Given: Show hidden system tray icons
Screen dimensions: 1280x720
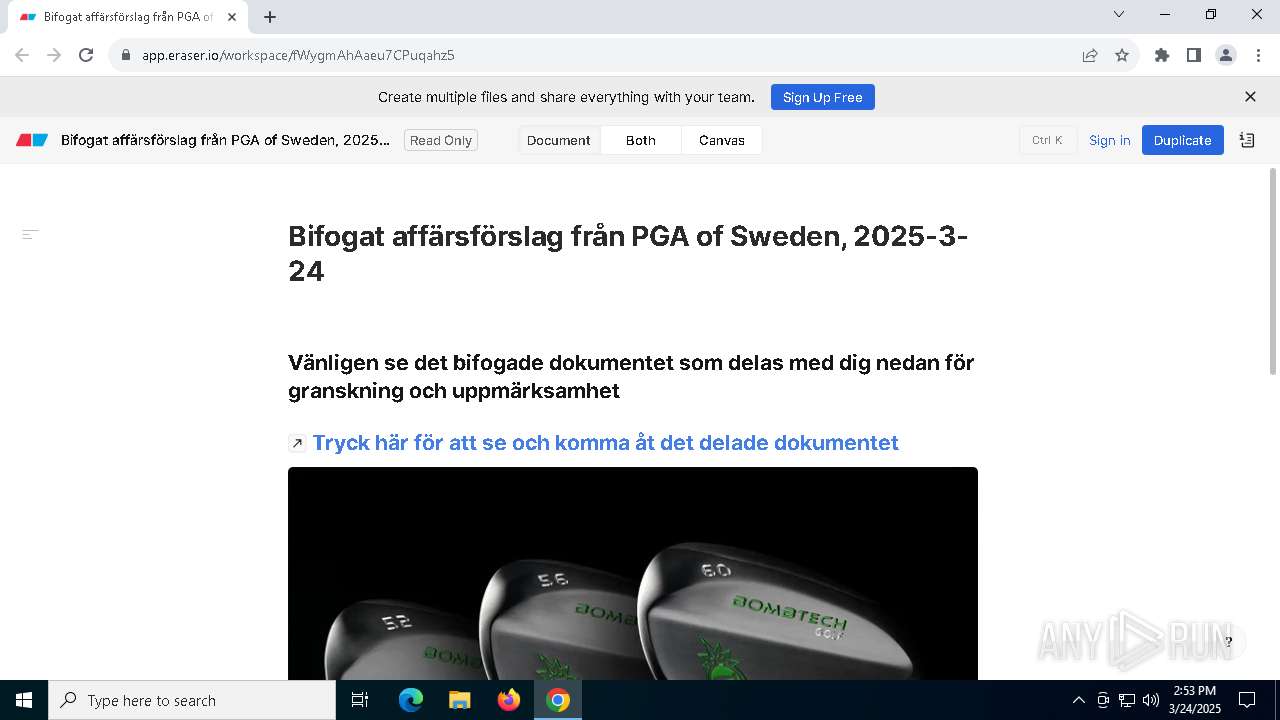Looking at the screenshot, I should pyautogui.click(x=1078, y=700).
